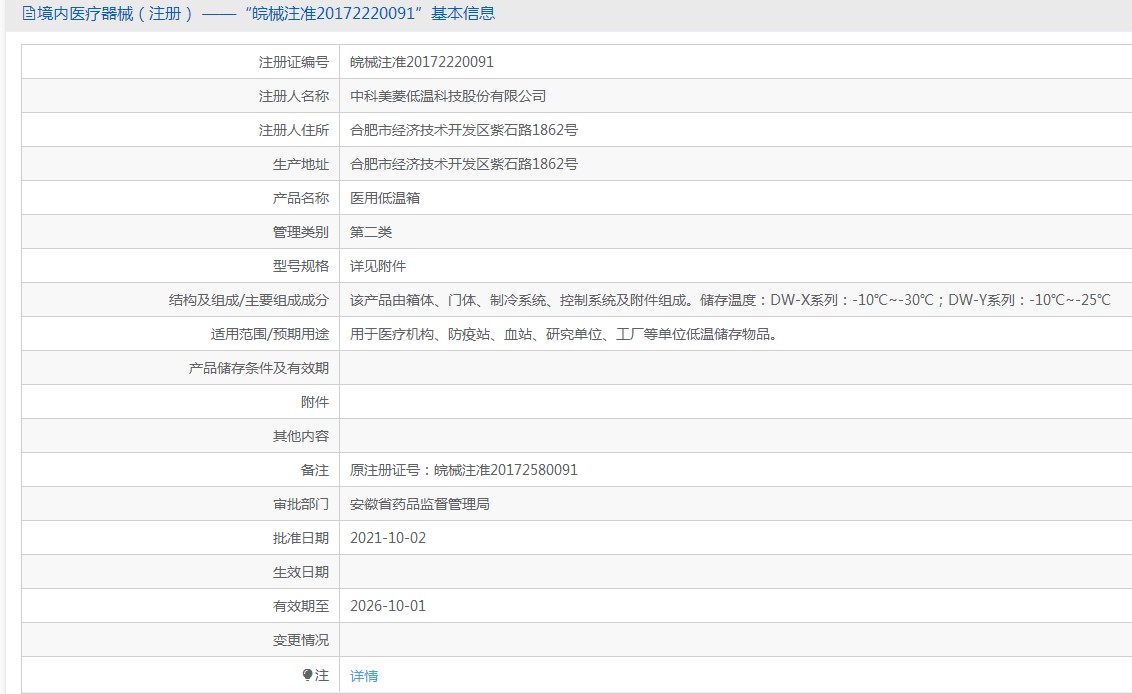Select 第二类 management class value
The width and height of the screenshot is (1132, 694).
[x=371, y=232]
